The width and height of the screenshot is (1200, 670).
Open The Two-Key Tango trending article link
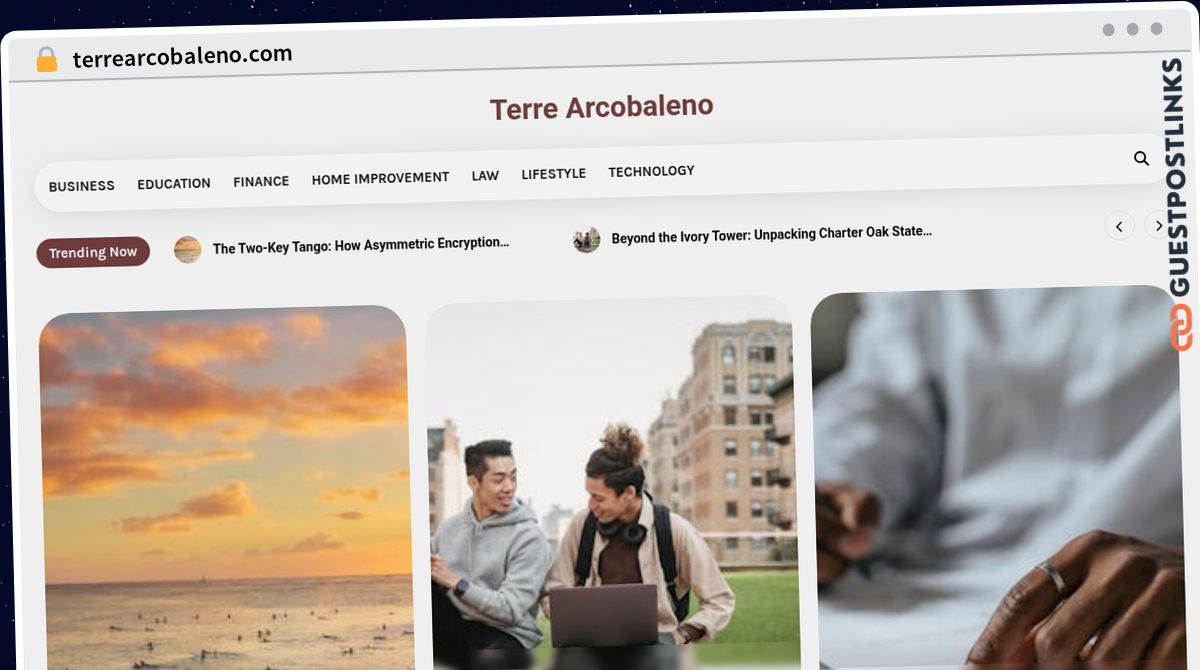tap(361, 245)
